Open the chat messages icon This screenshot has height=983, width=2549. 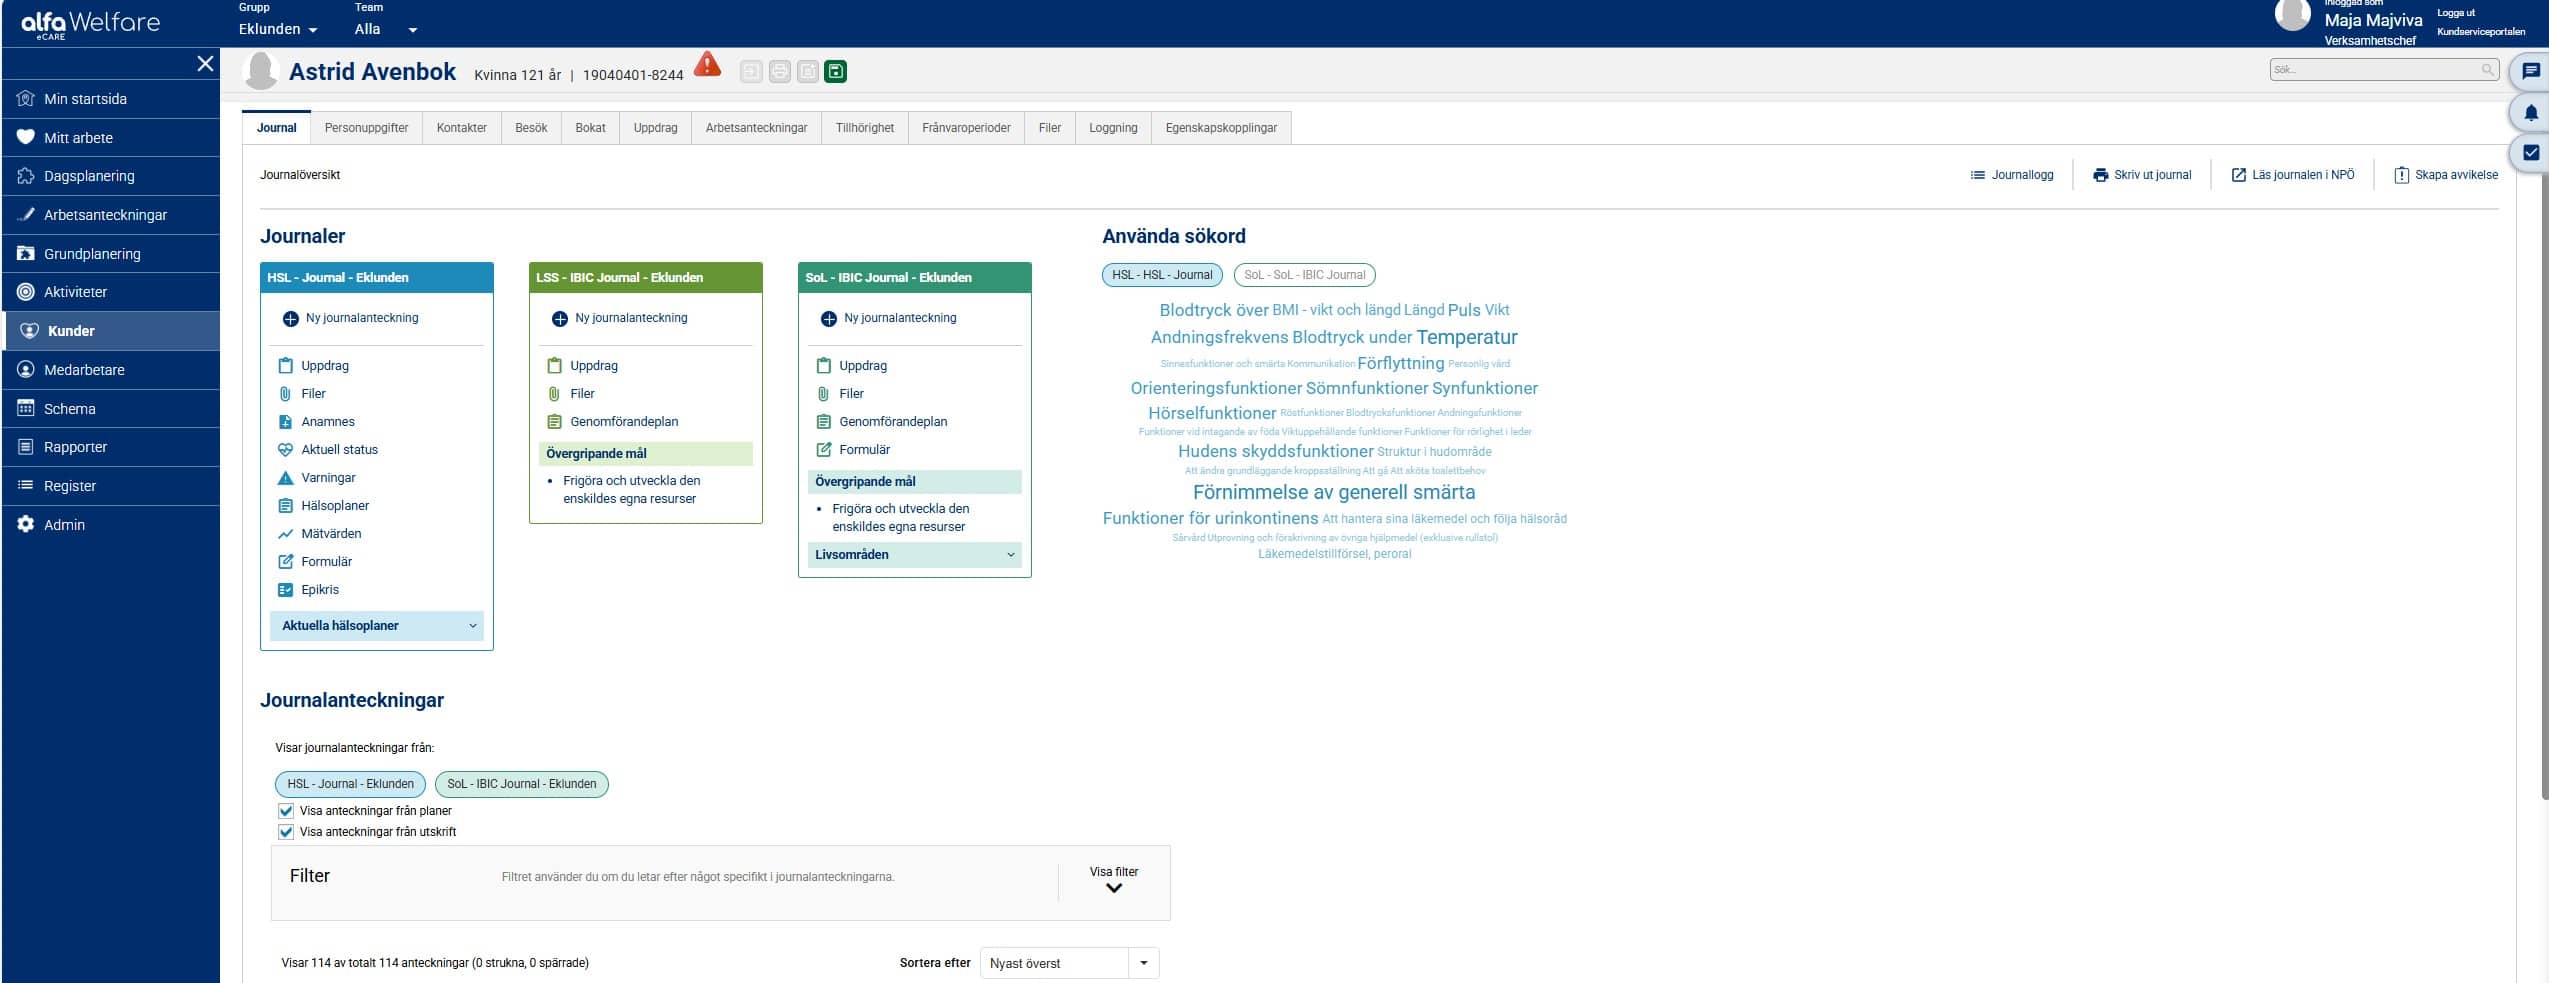click(x=2530, y=71)
